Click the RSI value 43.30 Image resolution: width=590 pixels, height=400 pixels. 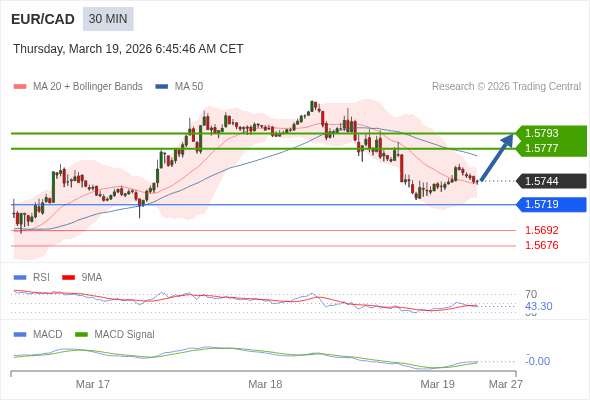[x=538, y=306]
